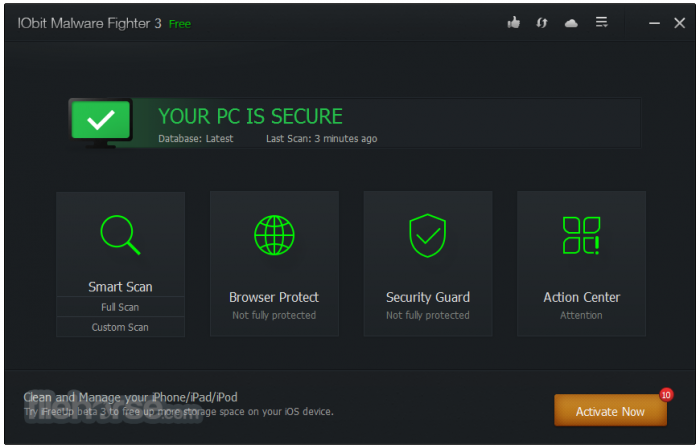Open Security Guard not fully protected status
Viewport: 700px width, 448px height.
(x=427, y=315)
